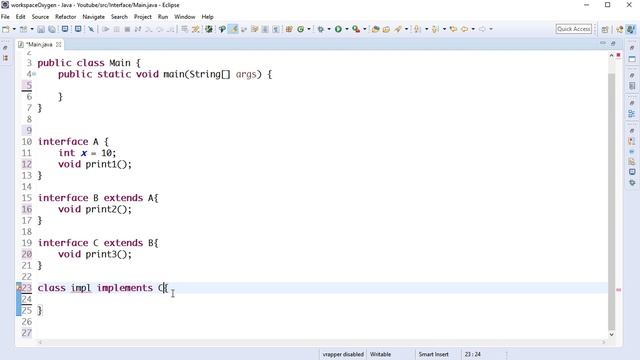The width and height of the screenshot is (640, 360).
Task: Click the Open Type icon in toolbar
Action: pos(376,29)
